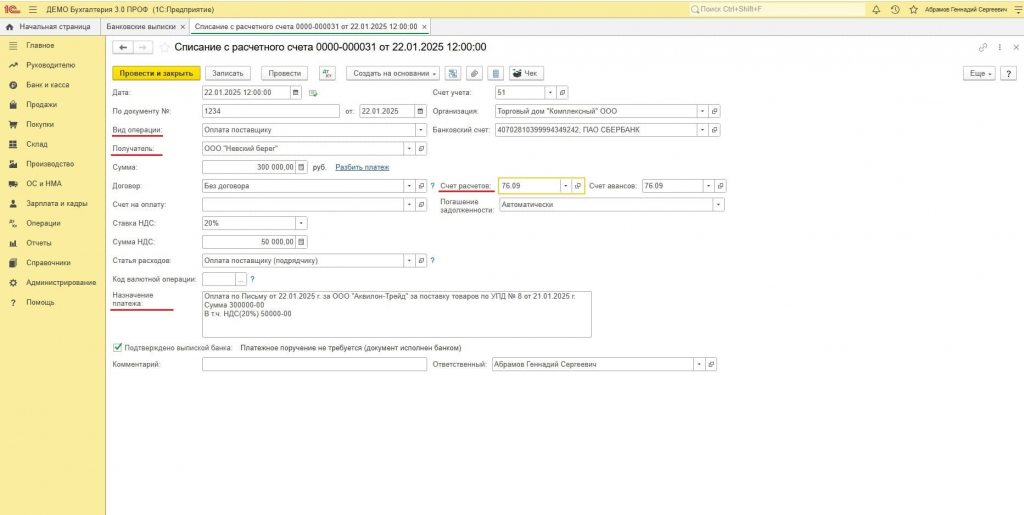The image size is (1024, 515).
Task: Toggle 'Подтверждено выпиской банка' checkbox
Action: pos(118,348)
